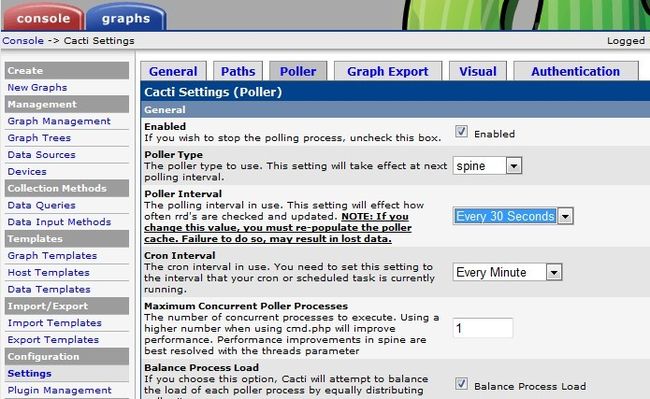This screenshot has width=650, height=399.
Task: Click the Create sidebar heading
Action: pos(67,70)
